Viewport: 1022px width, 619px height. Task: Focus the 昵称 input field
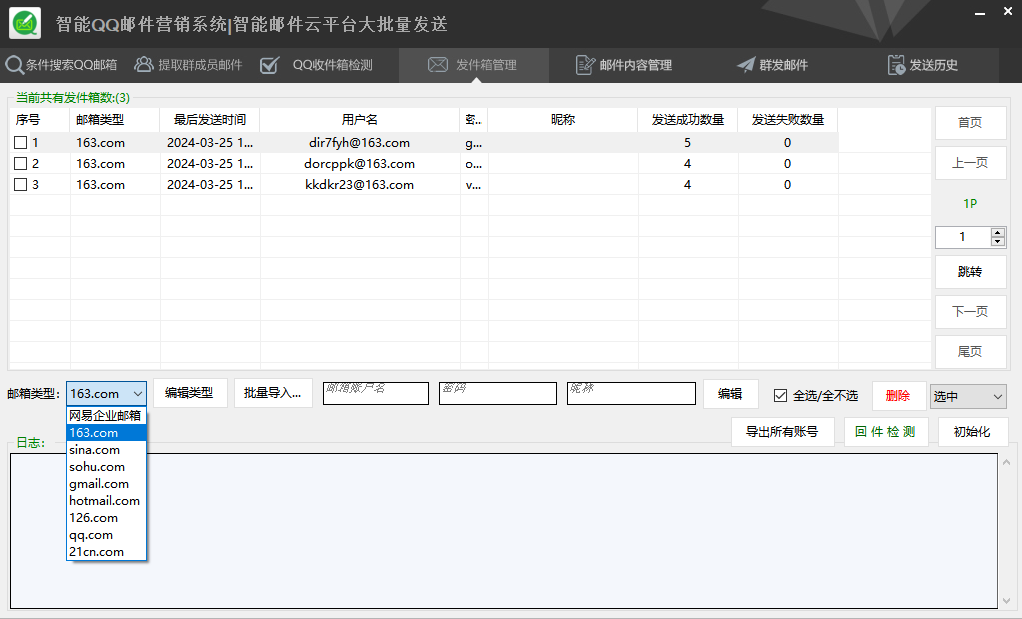coord(632,394)
